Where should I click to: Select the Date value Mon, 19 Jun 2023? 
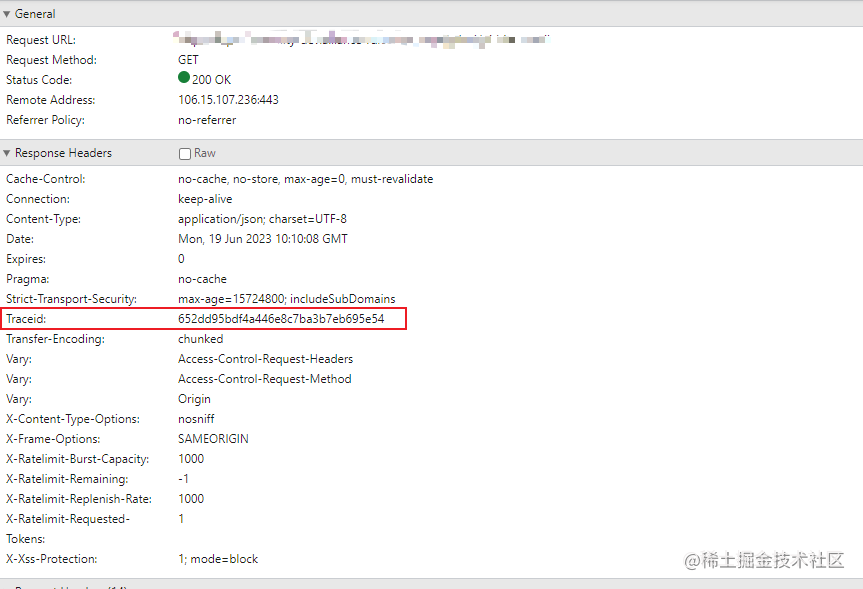[263, 239]
